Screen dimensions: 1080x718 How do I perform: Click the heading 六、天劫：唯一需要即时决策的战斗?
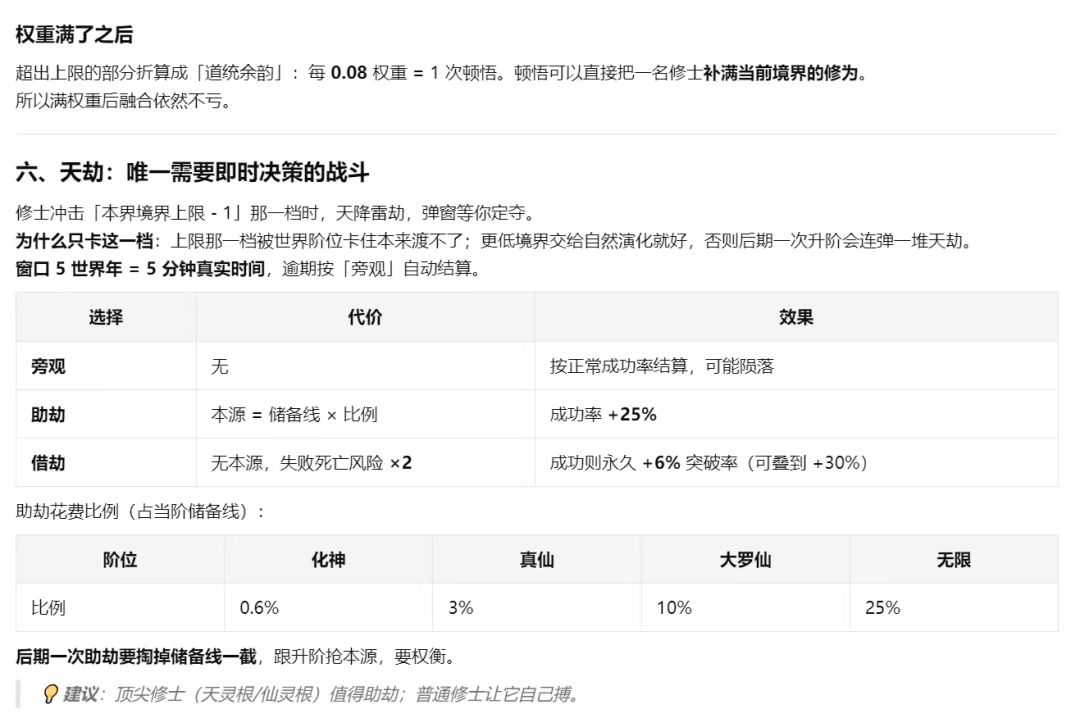(x=192, y=172)
